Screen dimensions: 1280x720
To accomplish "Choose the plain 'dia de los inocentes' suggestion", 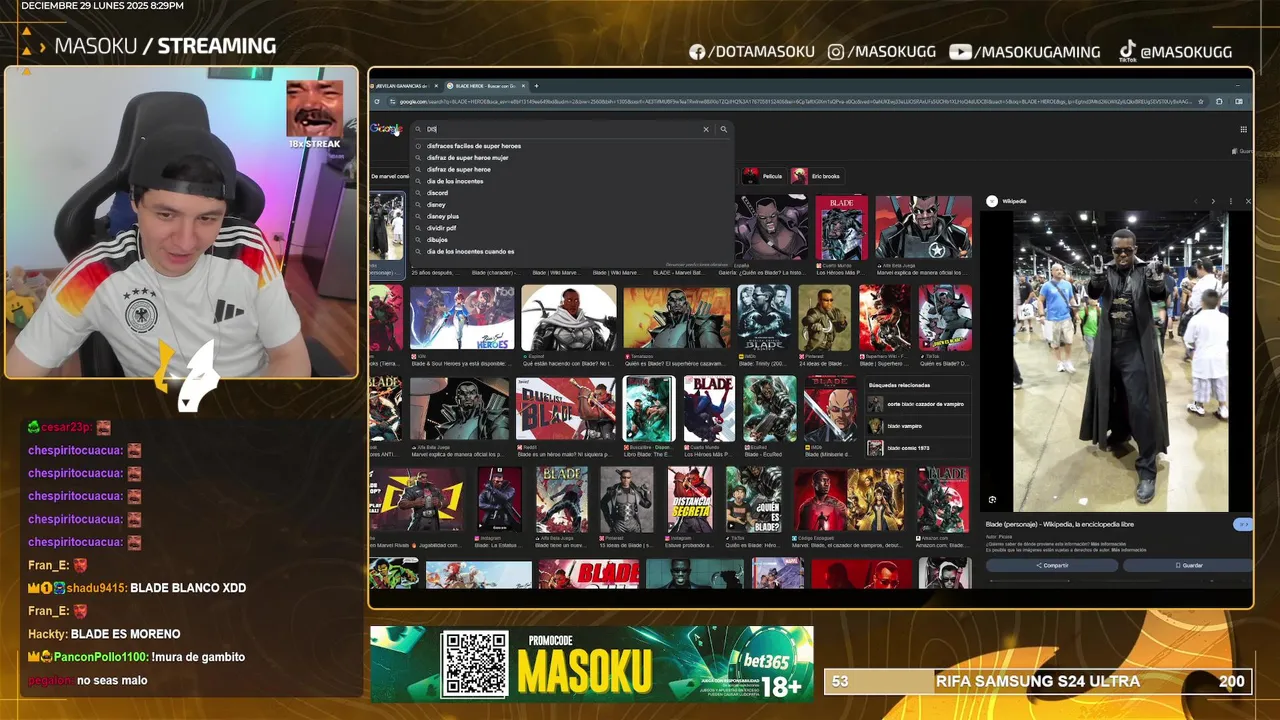I will tap(455, 181).
